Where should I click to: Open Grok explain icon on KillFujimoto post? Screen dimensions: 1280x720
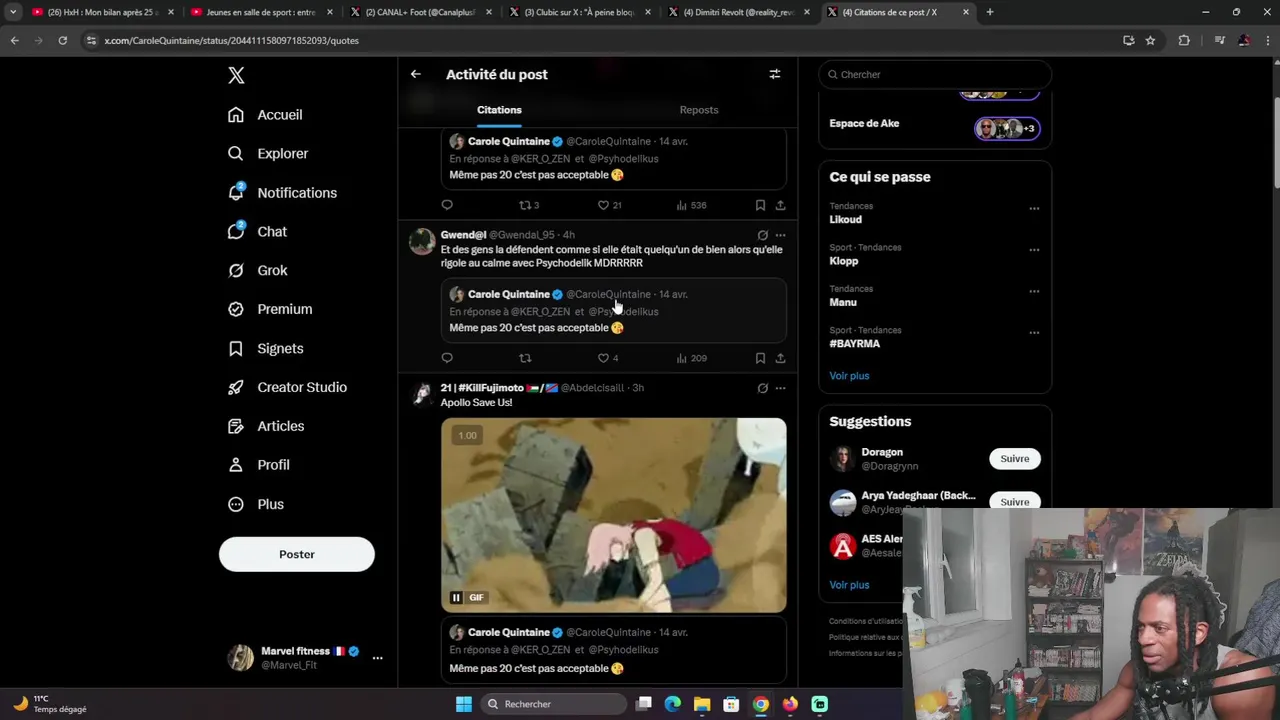pos(762,388)
